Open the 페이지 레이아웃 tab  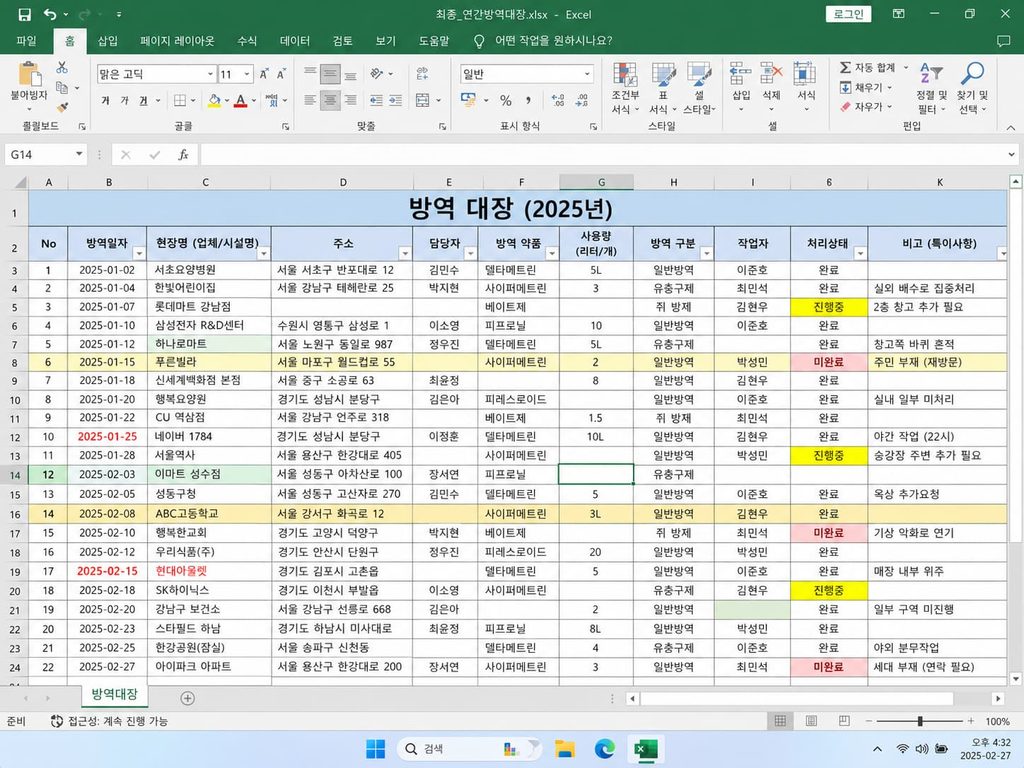(177, 40)
